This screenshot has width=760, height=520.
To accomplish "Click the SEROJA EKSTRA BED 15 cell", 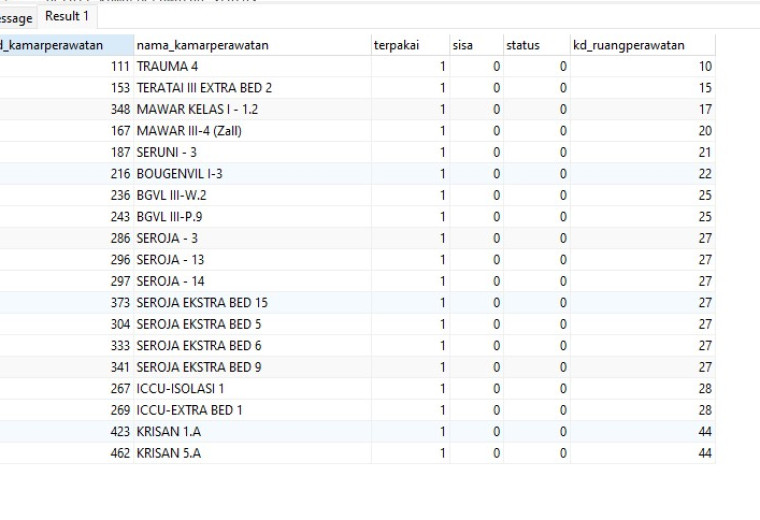I will pyautogui.click(x=252, y=302).
